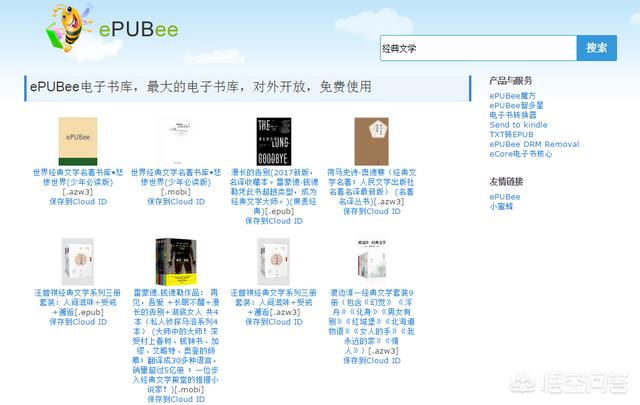Open the 漫长的告别(2017新版) epub title link

(274, 192)
